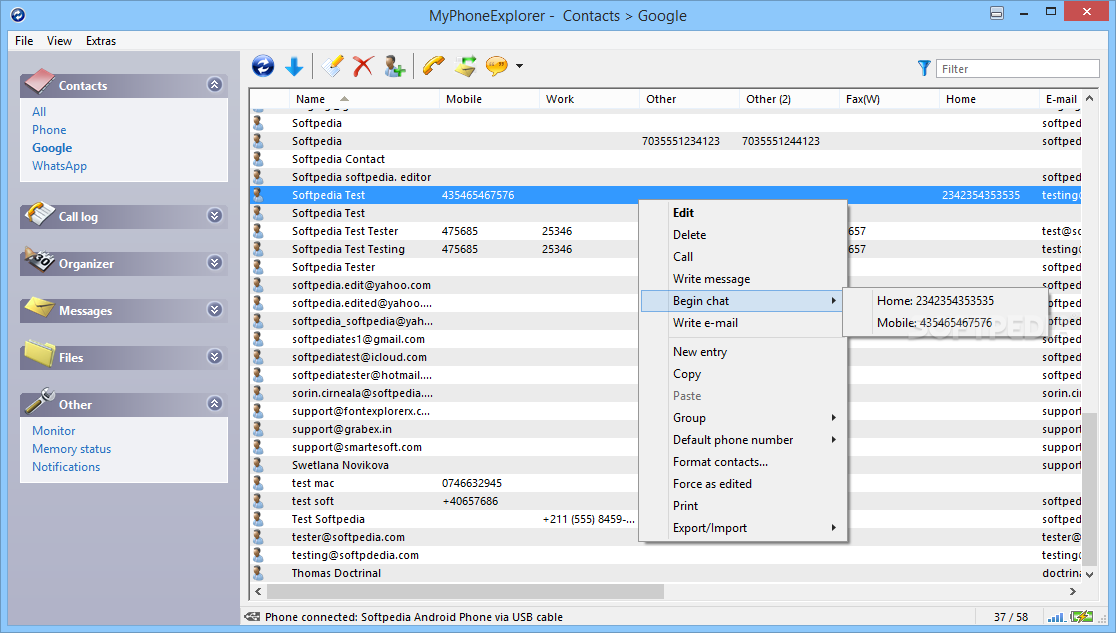Click the contact icon beside Swetlana Novikova
1116x633 pixels.
tap(258, 464)
